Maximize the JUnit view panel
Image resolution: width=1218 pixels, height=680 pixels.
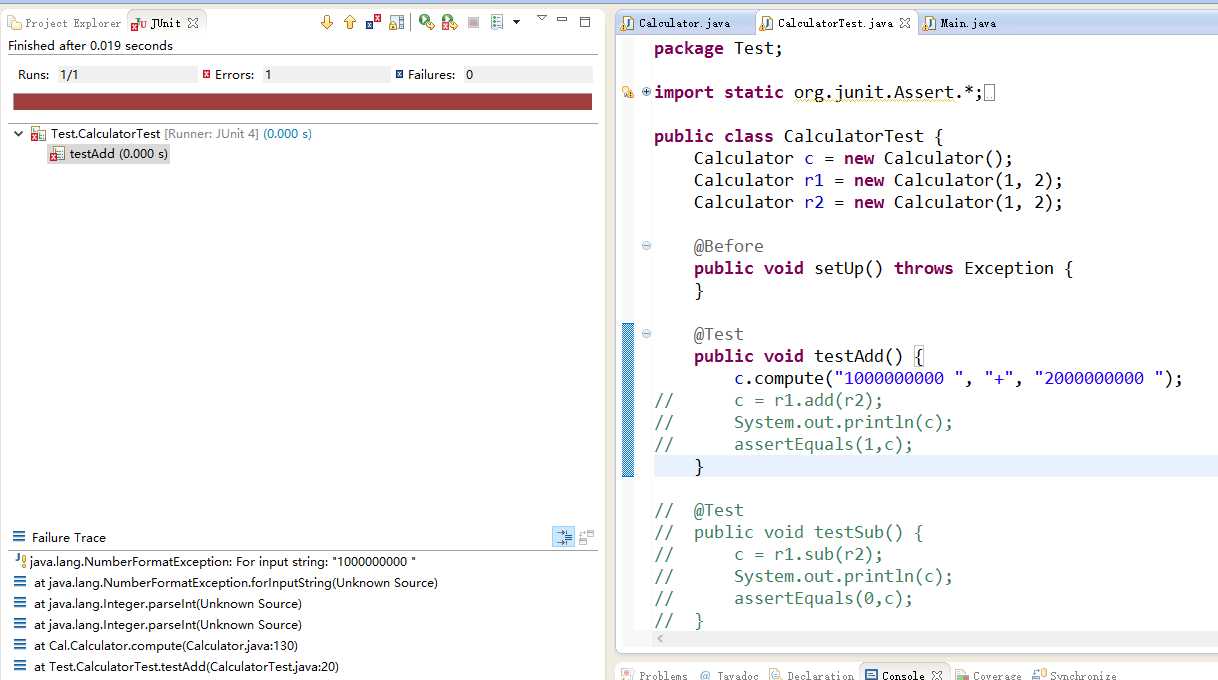coord(585,21)
